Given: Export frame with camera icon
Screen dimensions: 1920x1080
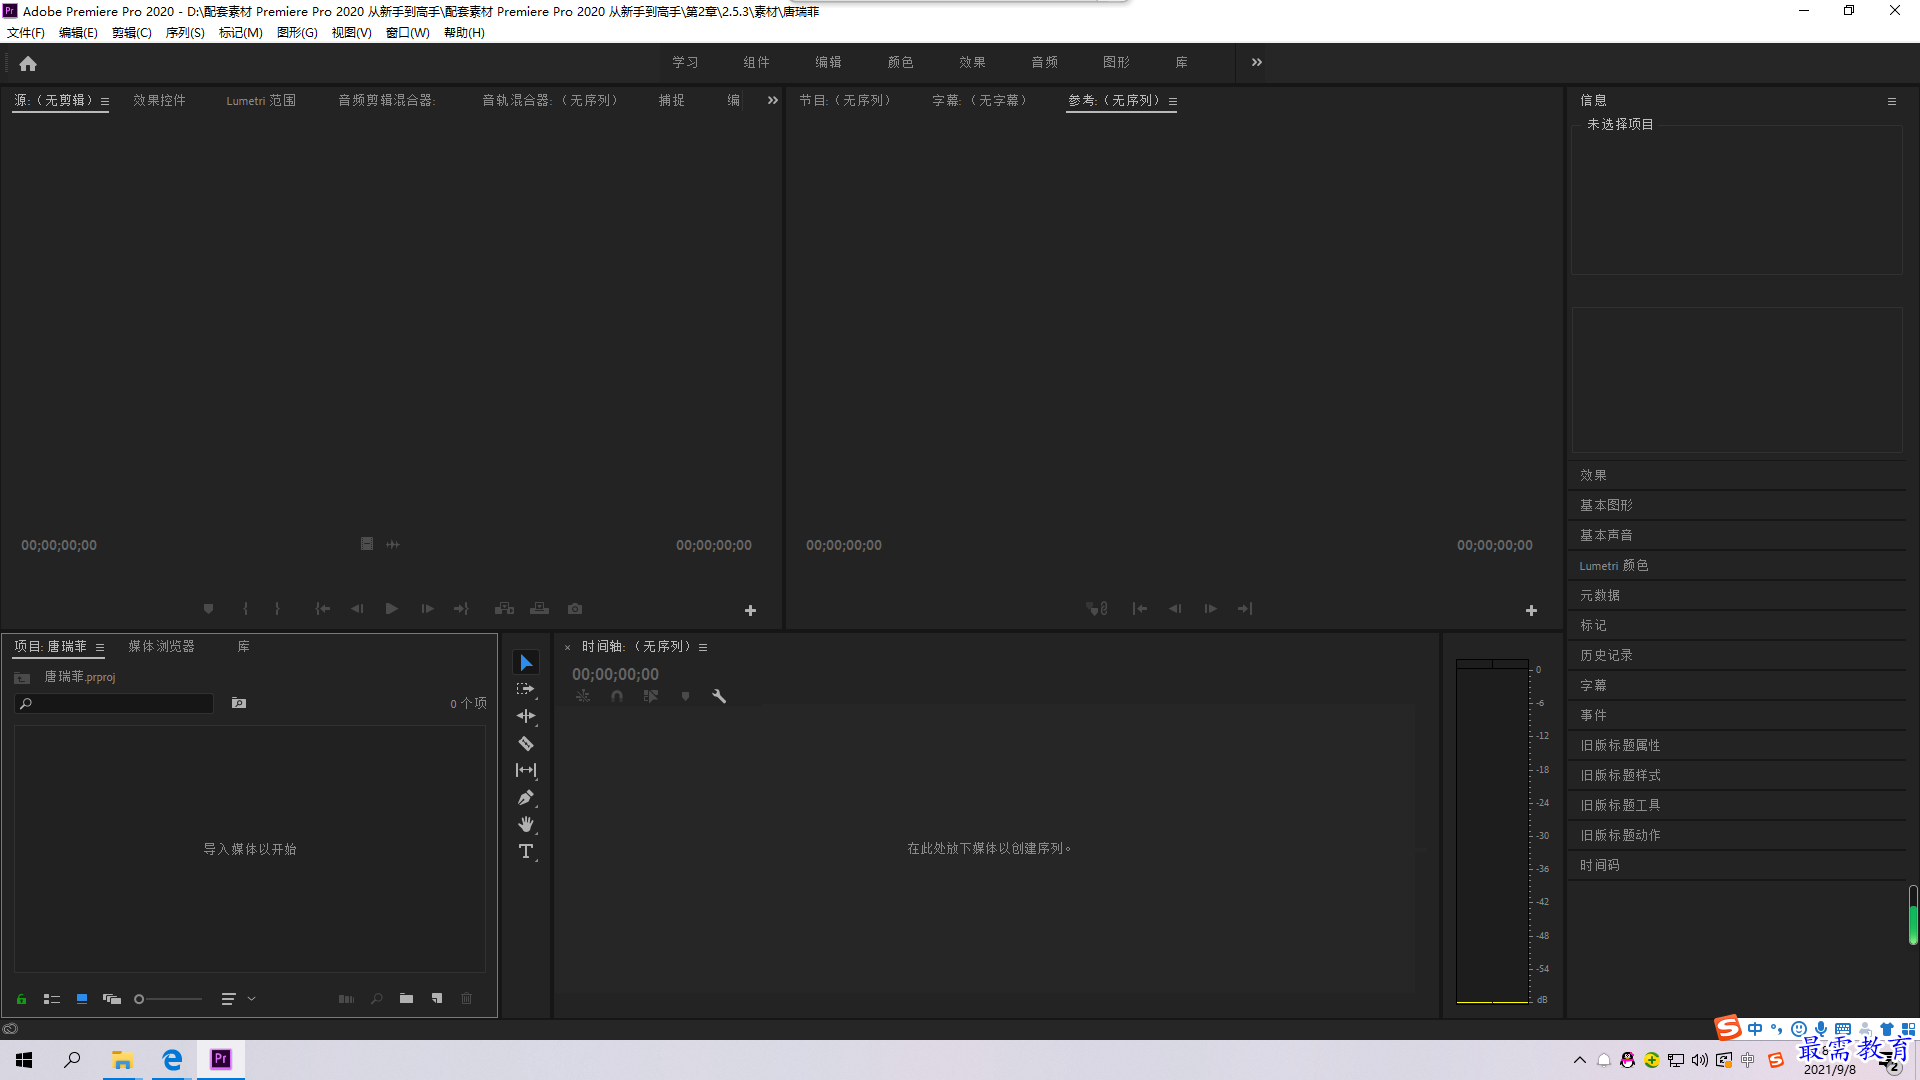Looking at the screenshot, I should pos(575,609).
